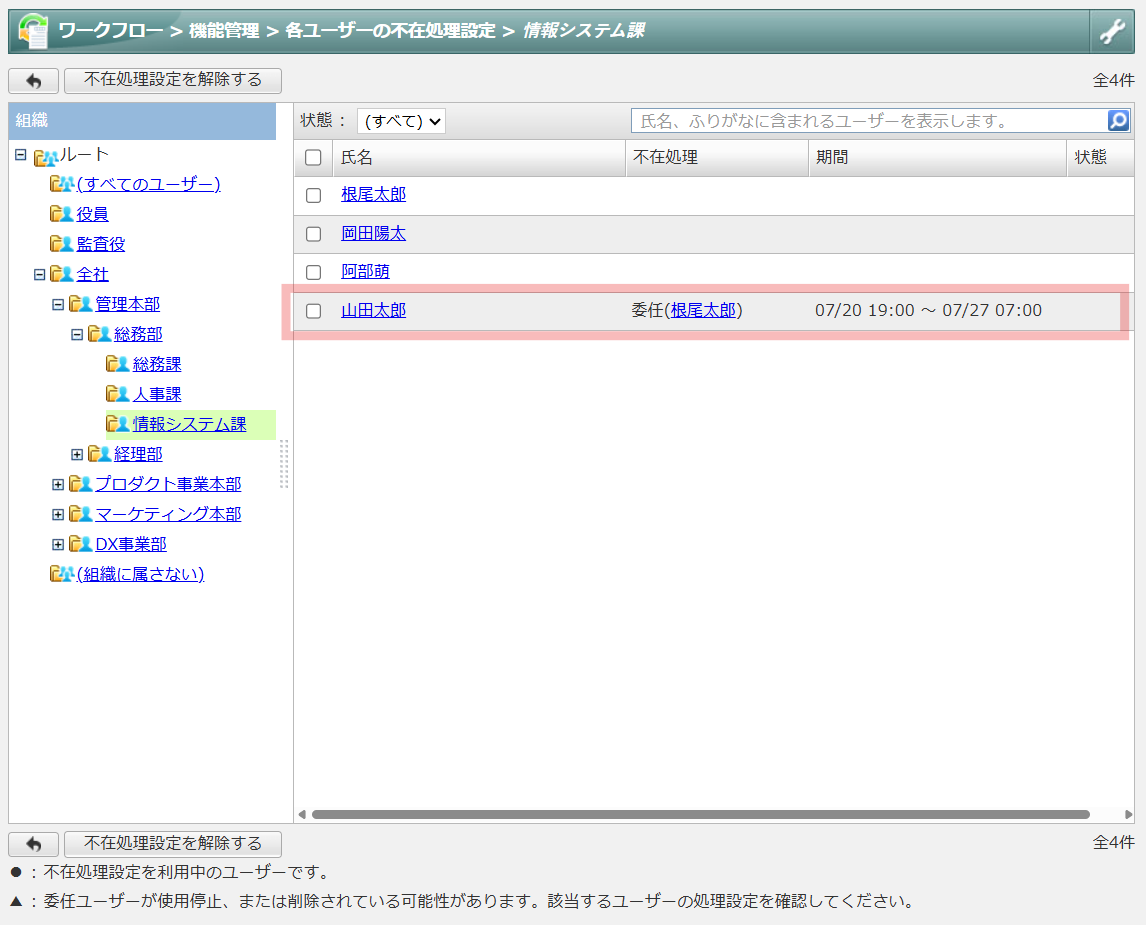Collapse the 管理本部 tree node
The image size is (1146, 925).
pyautogui.click(x=58, y=305)
